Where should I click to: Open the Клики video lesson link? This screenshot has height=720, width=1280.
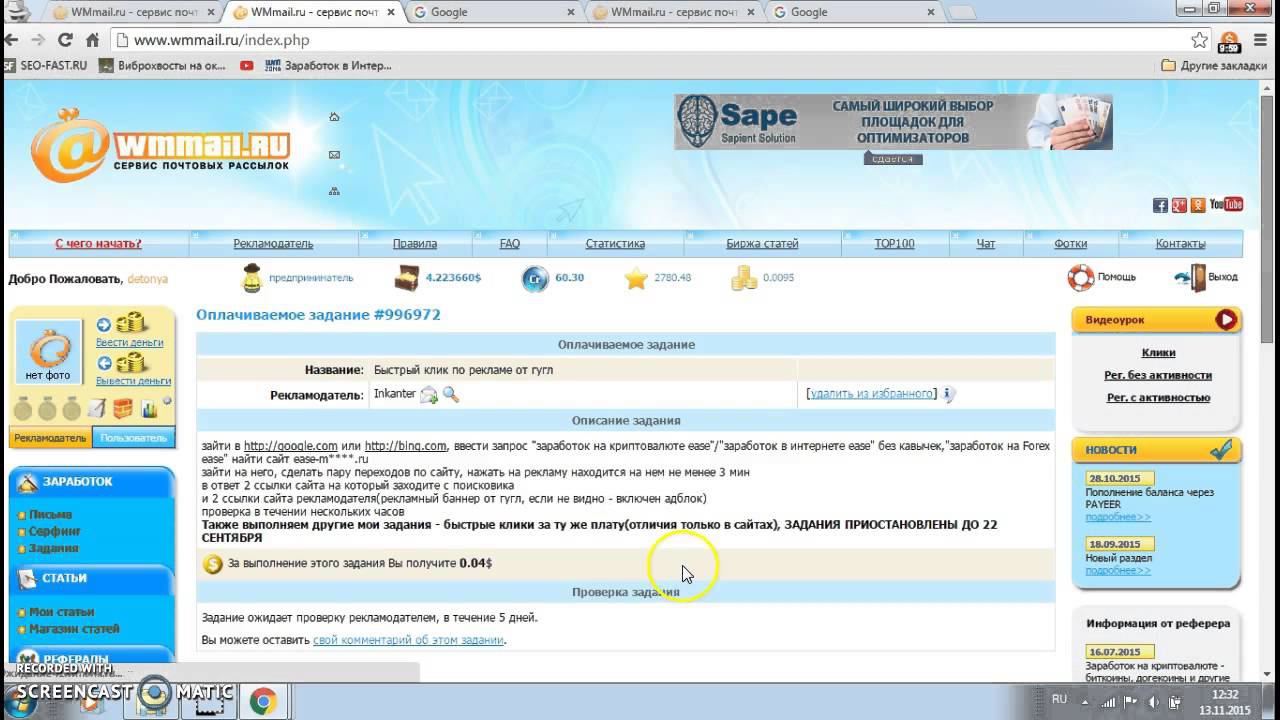1158,352
